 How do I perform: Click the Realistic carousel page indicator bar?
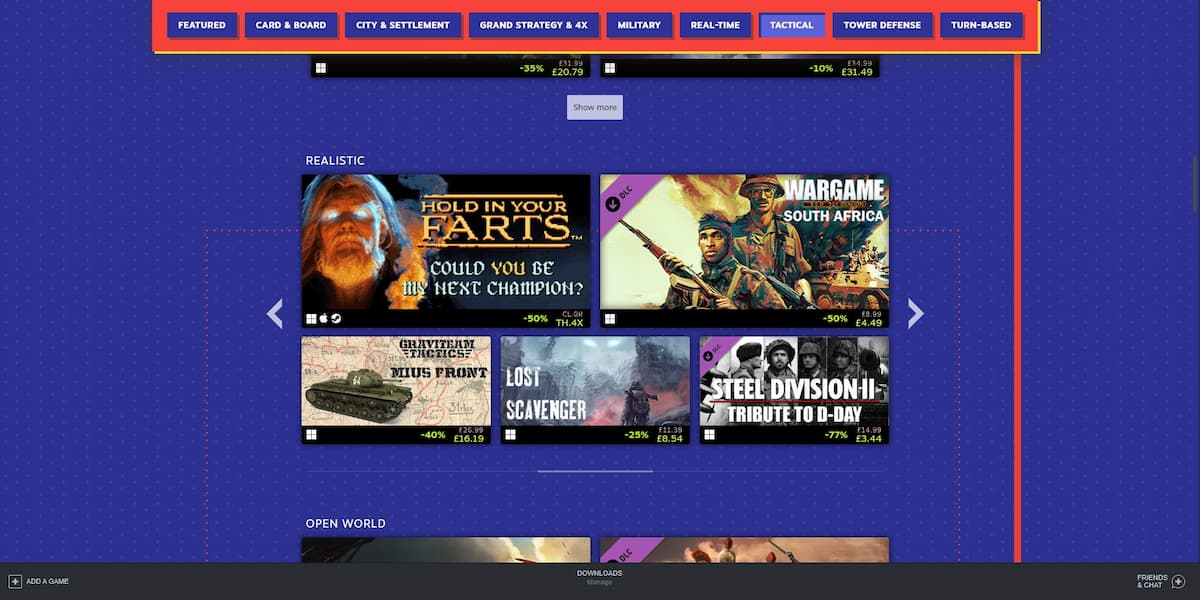point(595,471)
